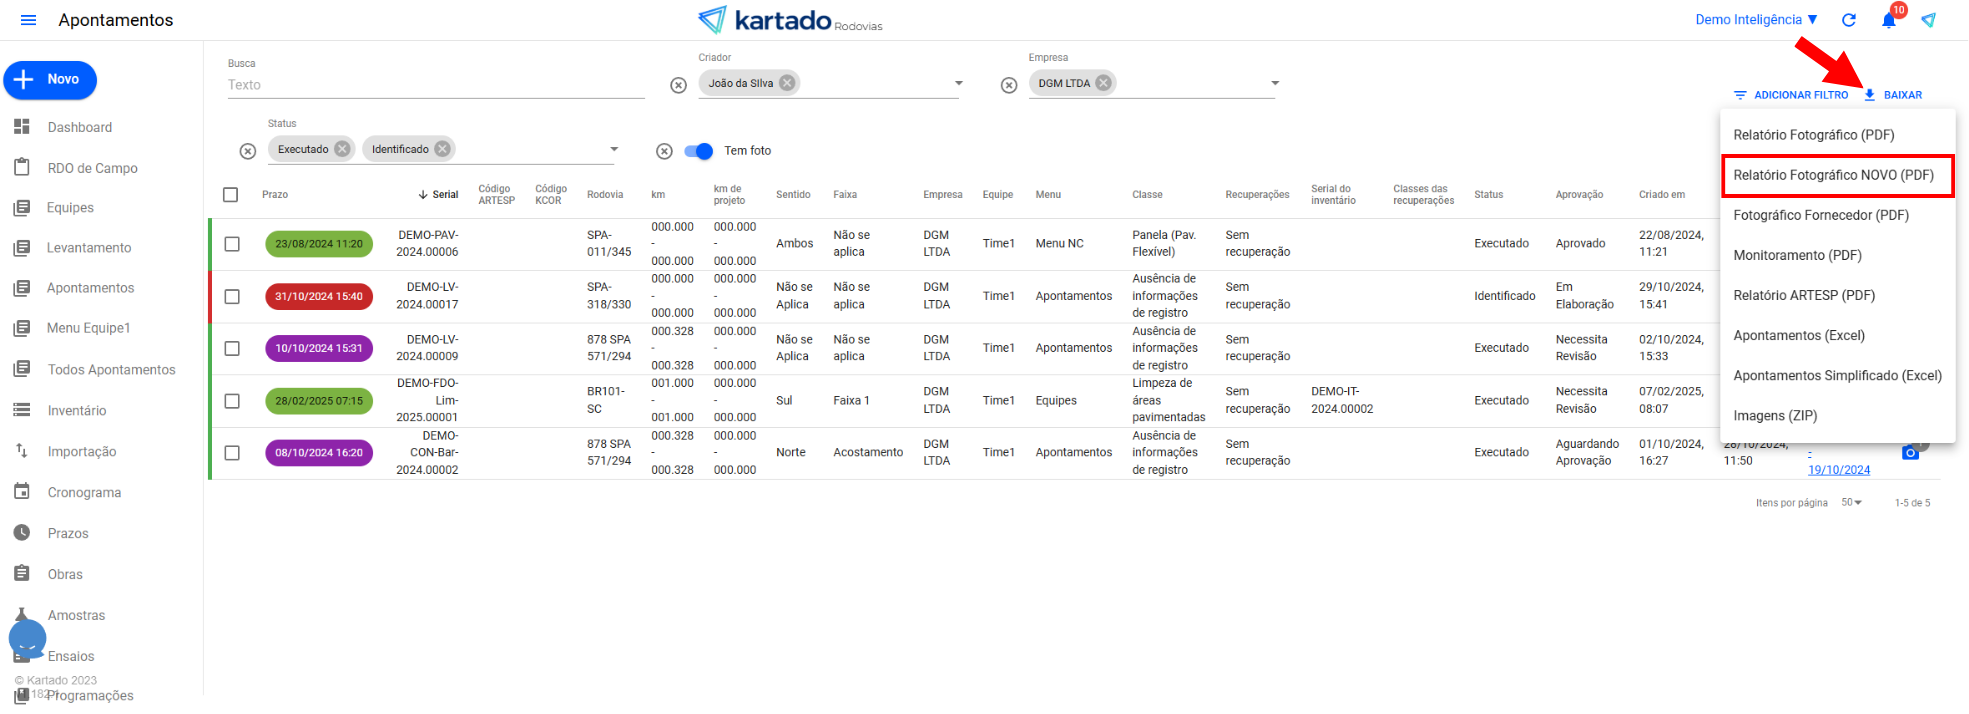Screen dimensions: 1969x714
Task: Remove the Identificado status chip
Action: [442, 149]
